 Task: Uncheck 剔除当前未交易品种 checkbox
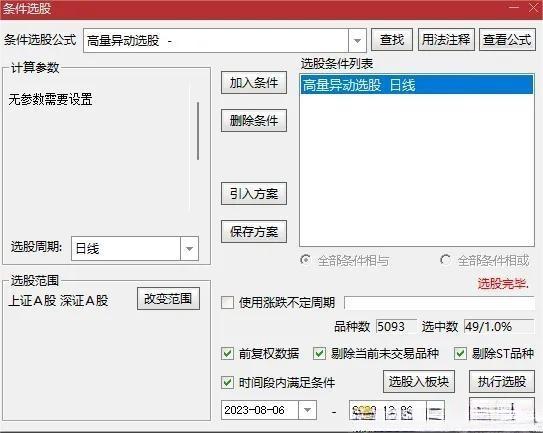pyautogui.click(x=319, y=354)
